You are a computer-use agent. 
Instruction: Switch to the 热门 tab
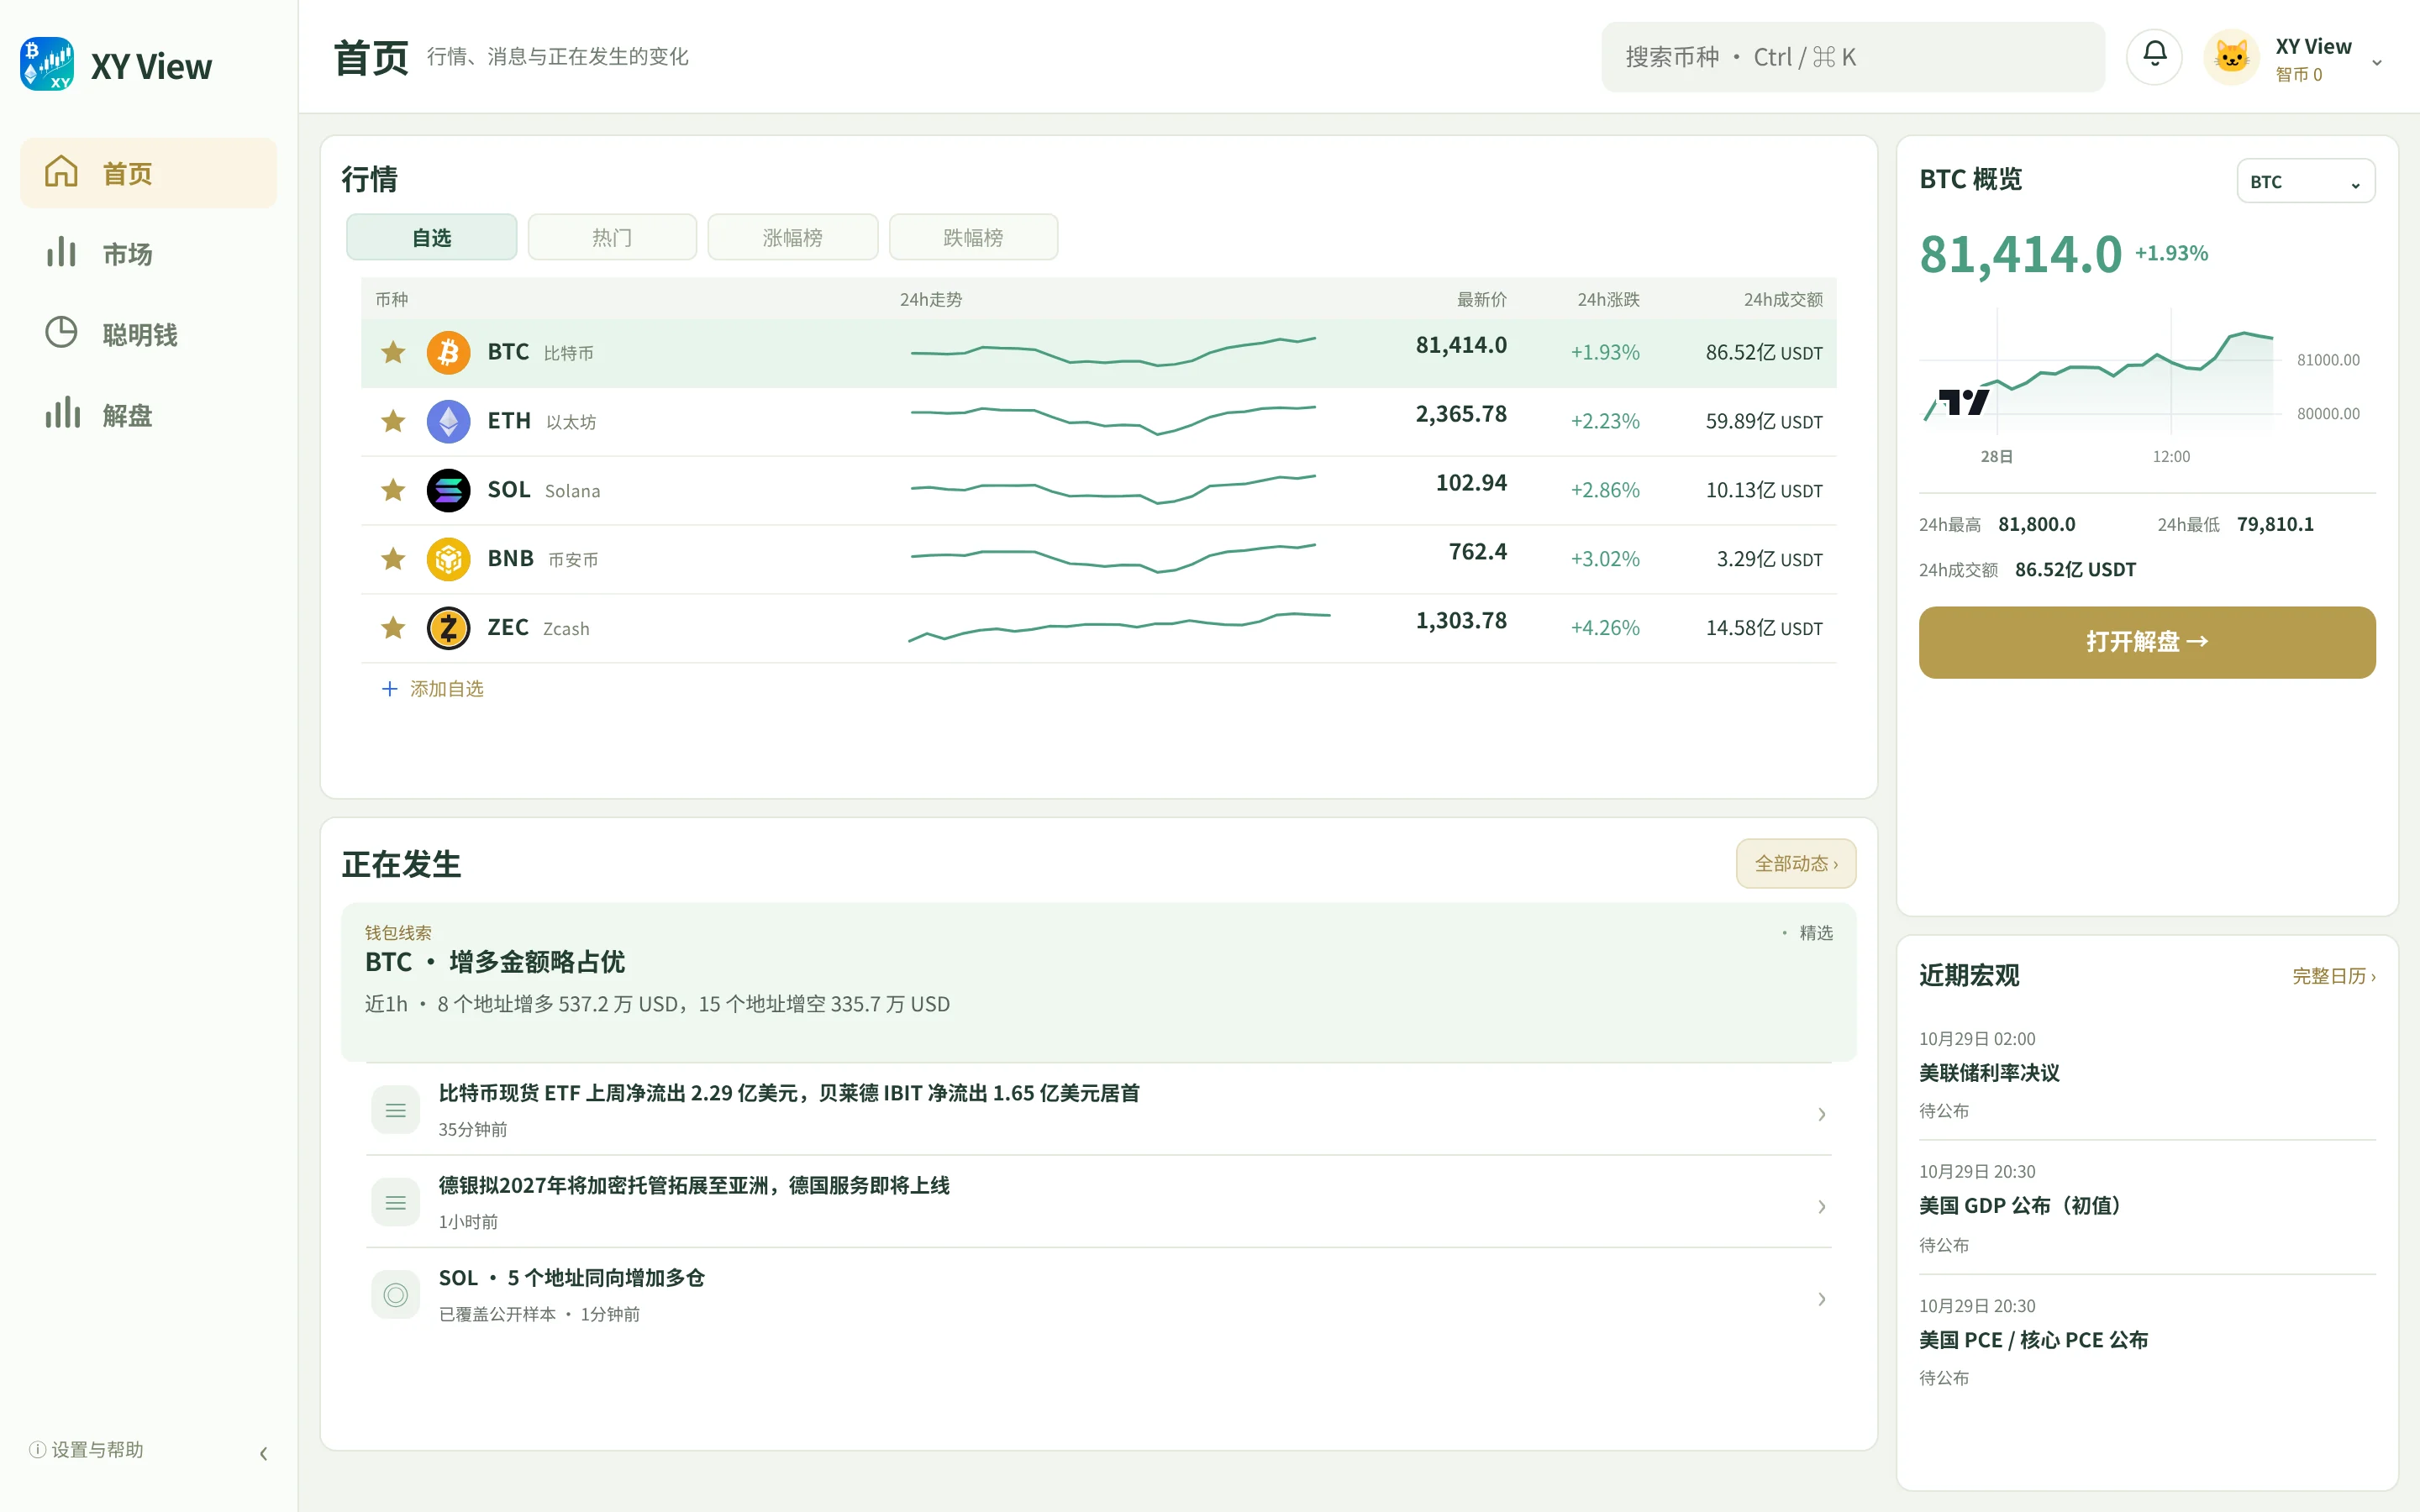tap(612, 237)
